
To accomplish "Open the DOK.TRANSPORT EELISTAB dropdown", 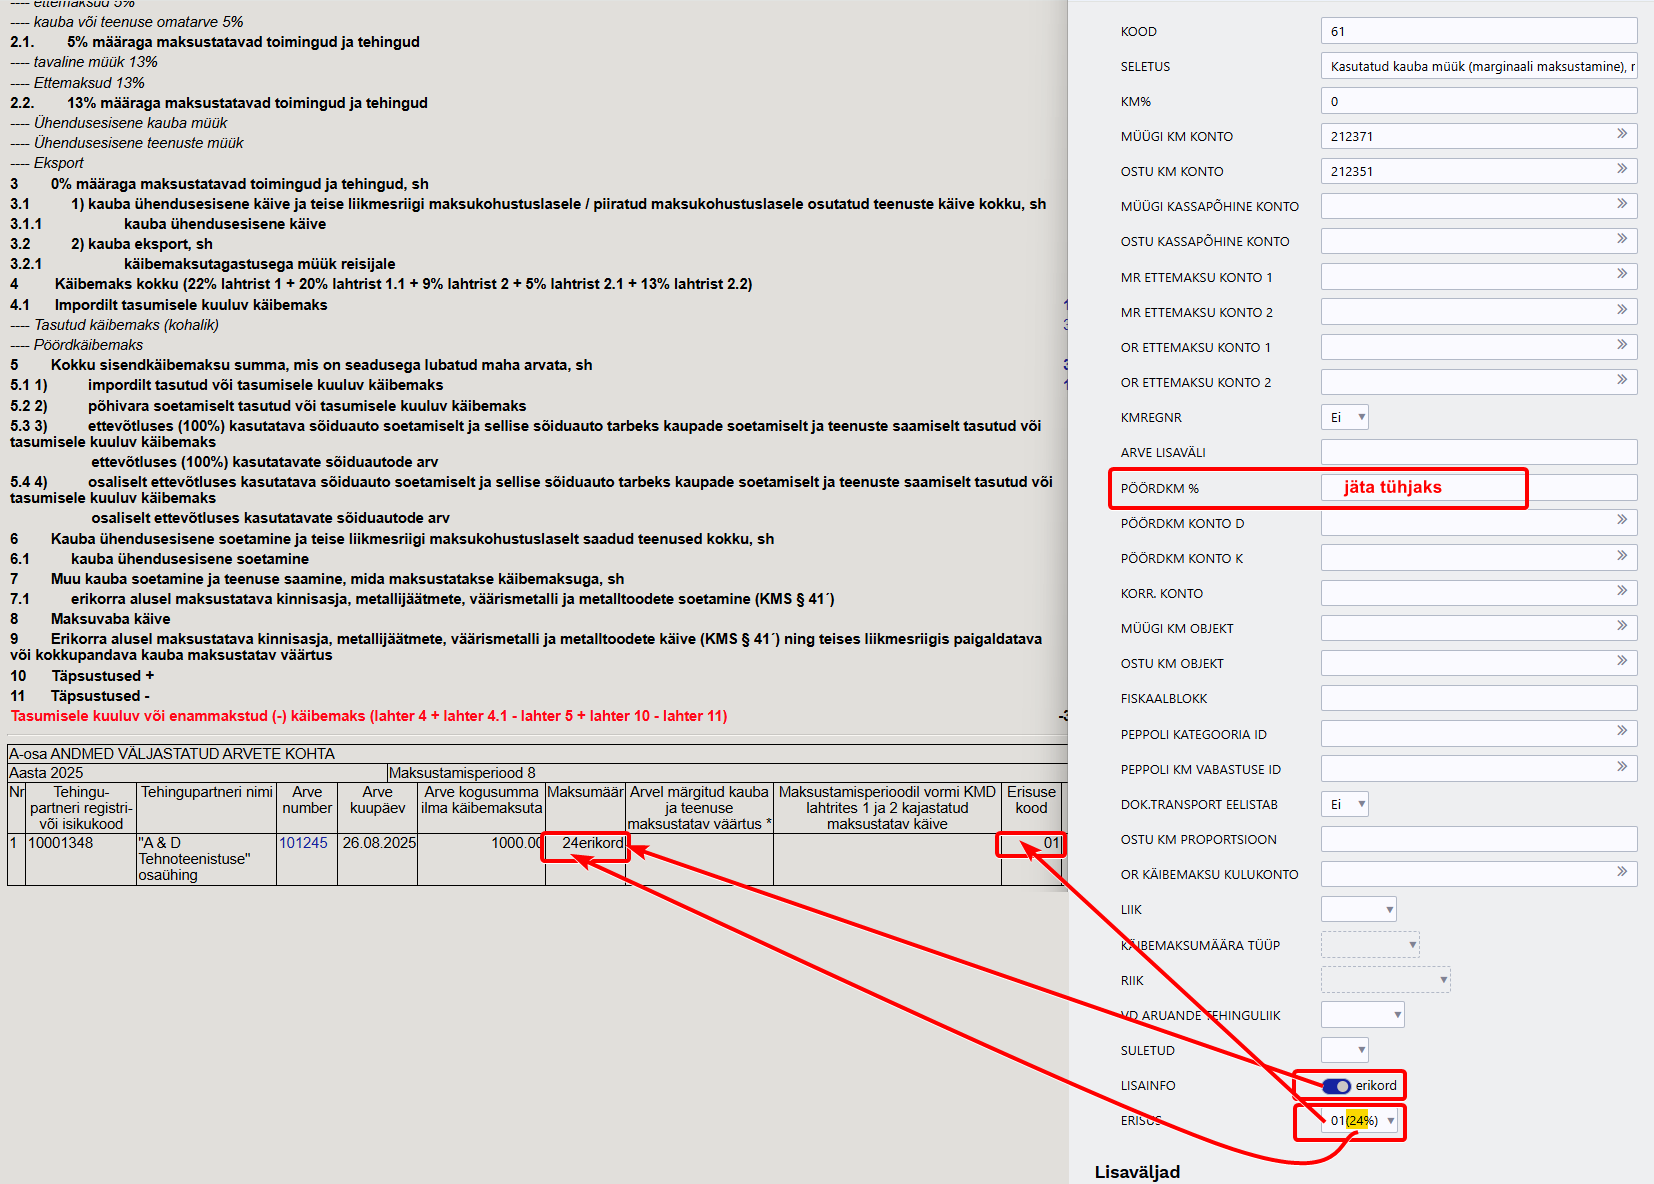I will point(1344,804).
